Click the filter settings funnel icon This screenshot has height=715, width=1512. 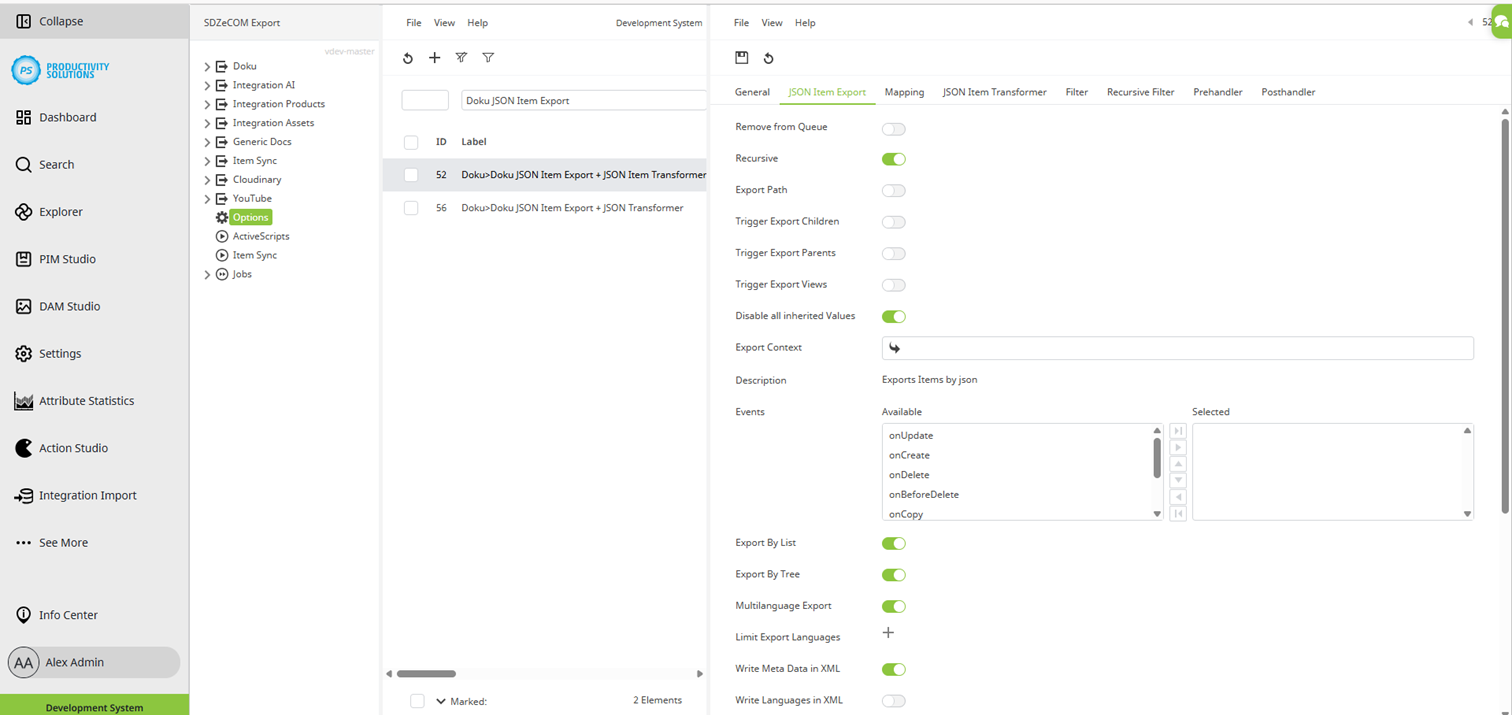(x=461, y=58)
